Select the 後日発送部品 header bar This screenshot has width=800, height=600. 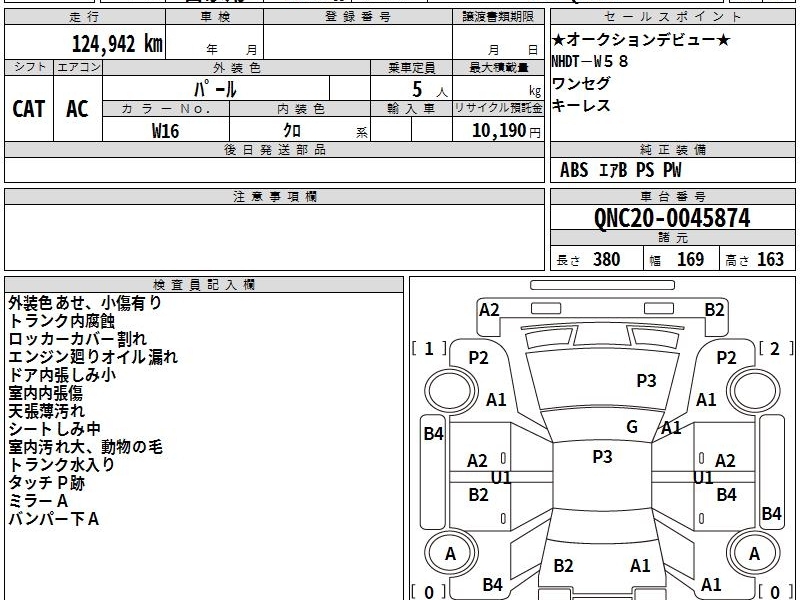[x=274, y=150]
